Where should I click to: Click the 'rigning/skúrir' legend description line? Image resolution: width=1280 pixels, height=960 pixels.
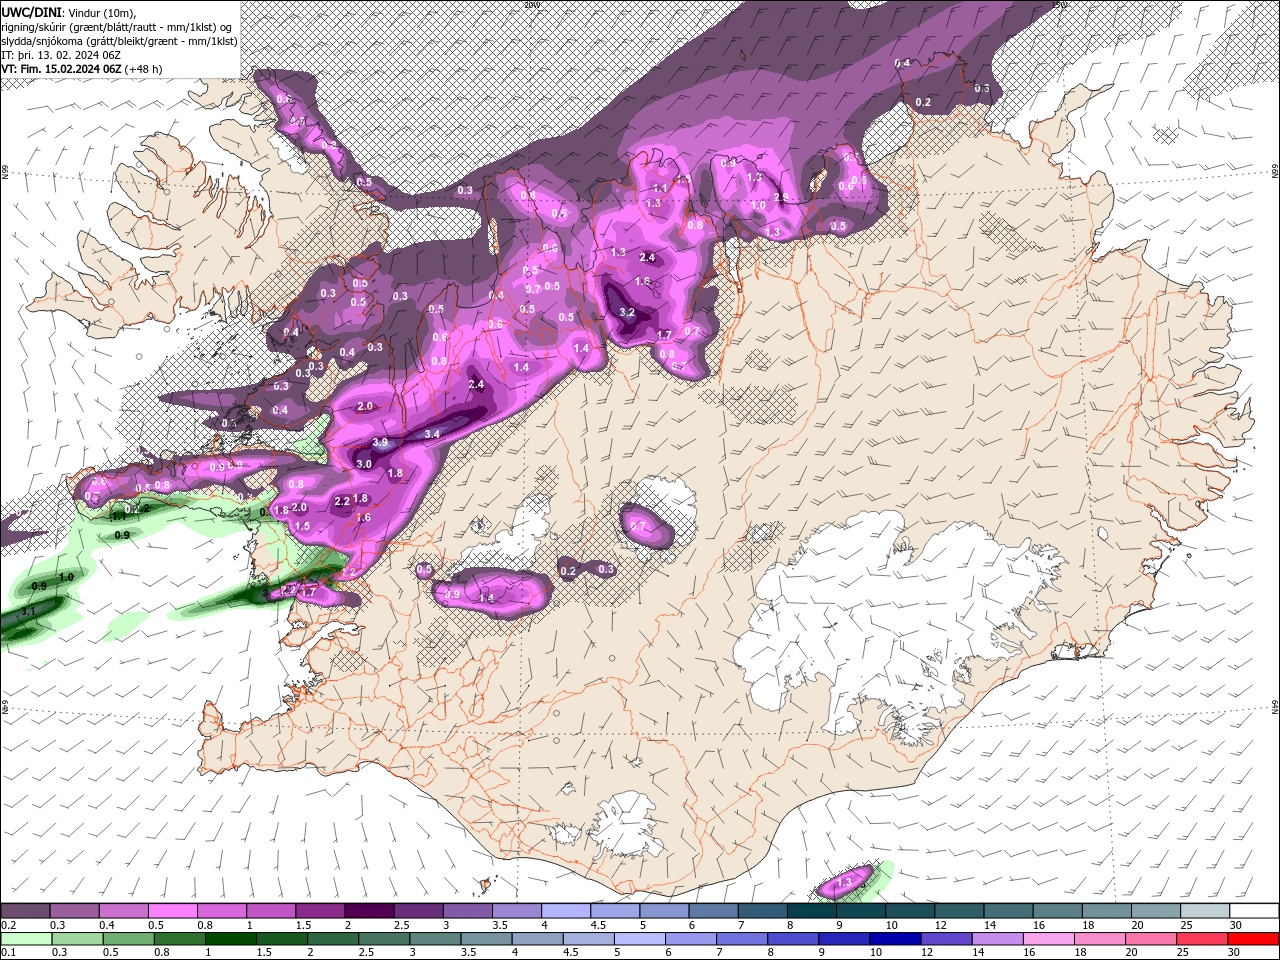[x=118, y=26]
